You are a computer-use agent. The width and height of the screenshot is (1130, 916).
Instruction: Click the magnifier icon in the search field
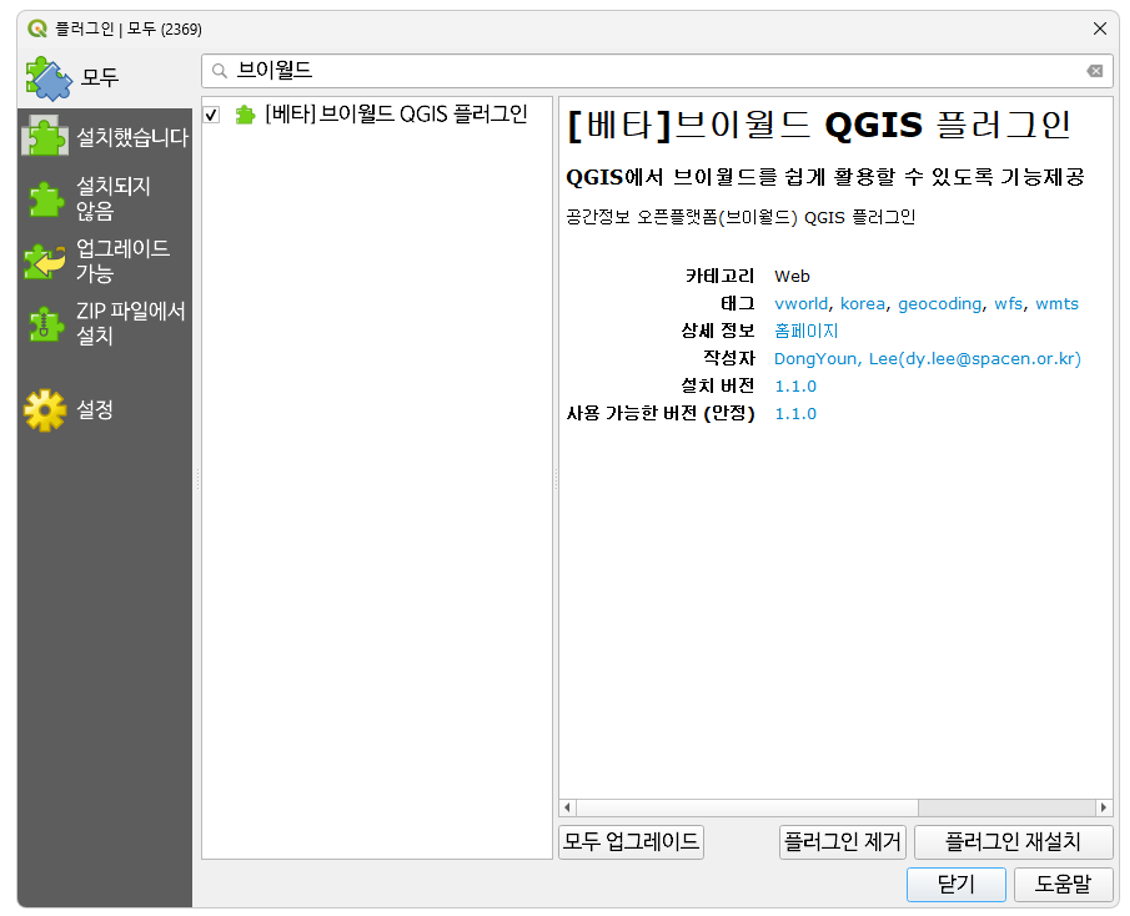[x=220, y=71]
